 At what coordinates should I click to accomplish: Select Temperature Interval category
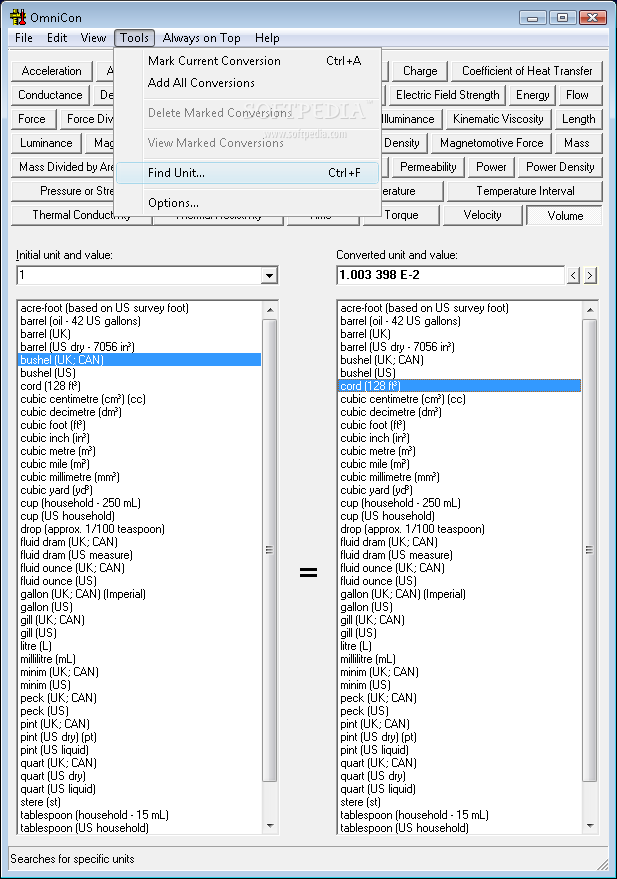pos(525,191)
